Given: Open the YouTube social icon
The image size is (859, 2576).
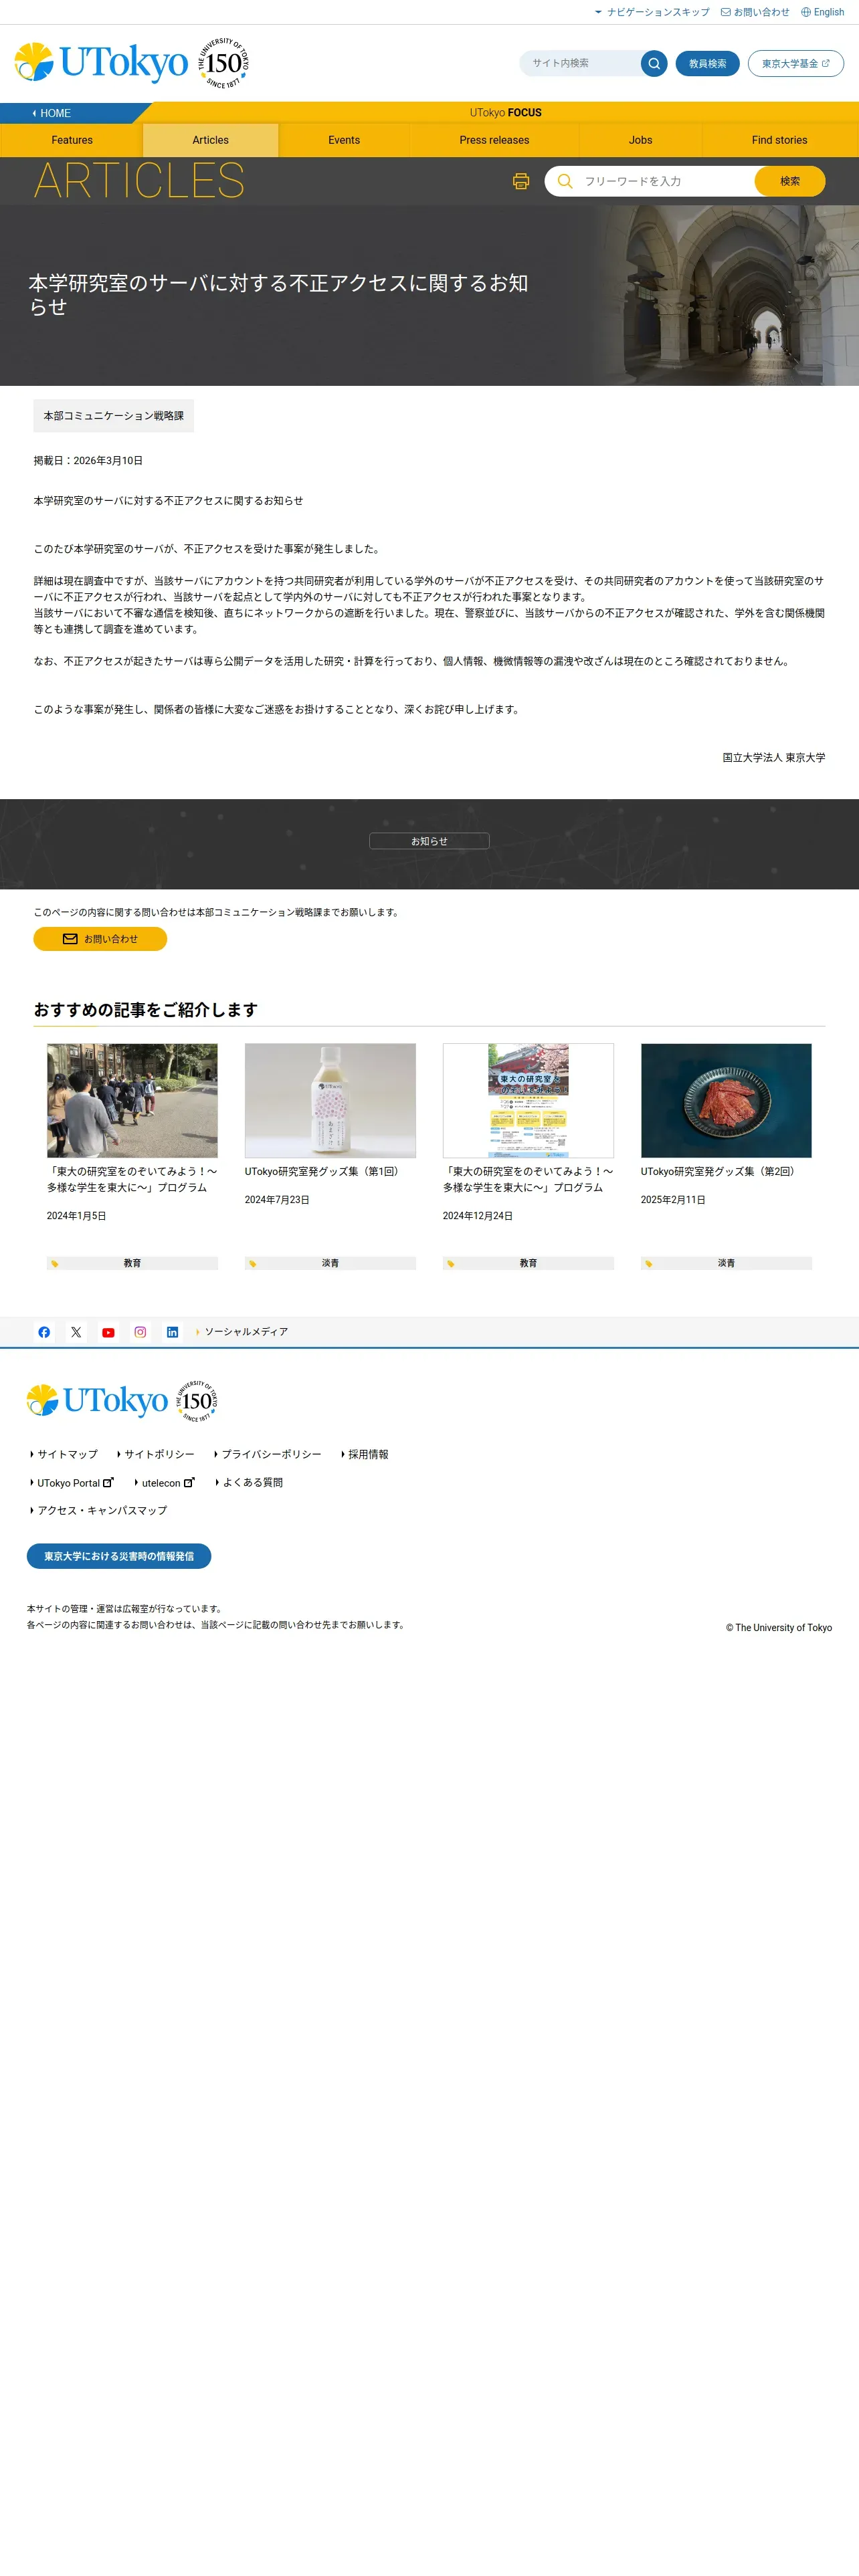Looking at the screenshot, I should (x=108, y=1332).
